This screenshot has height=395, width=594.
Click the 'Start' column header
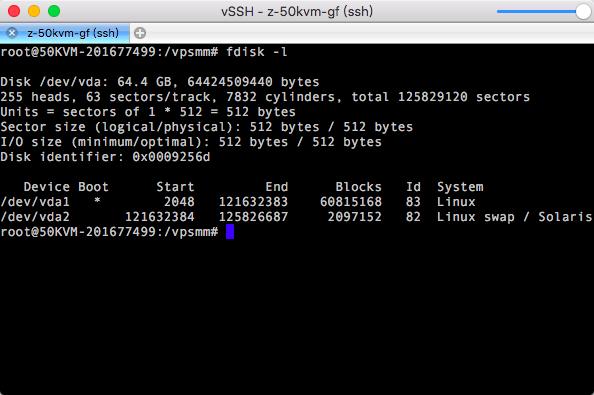(x=175, y=187)
